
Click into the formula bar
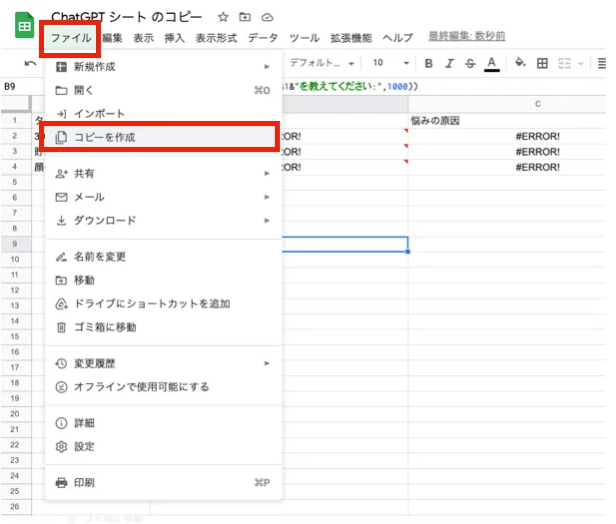click(444, 86)
